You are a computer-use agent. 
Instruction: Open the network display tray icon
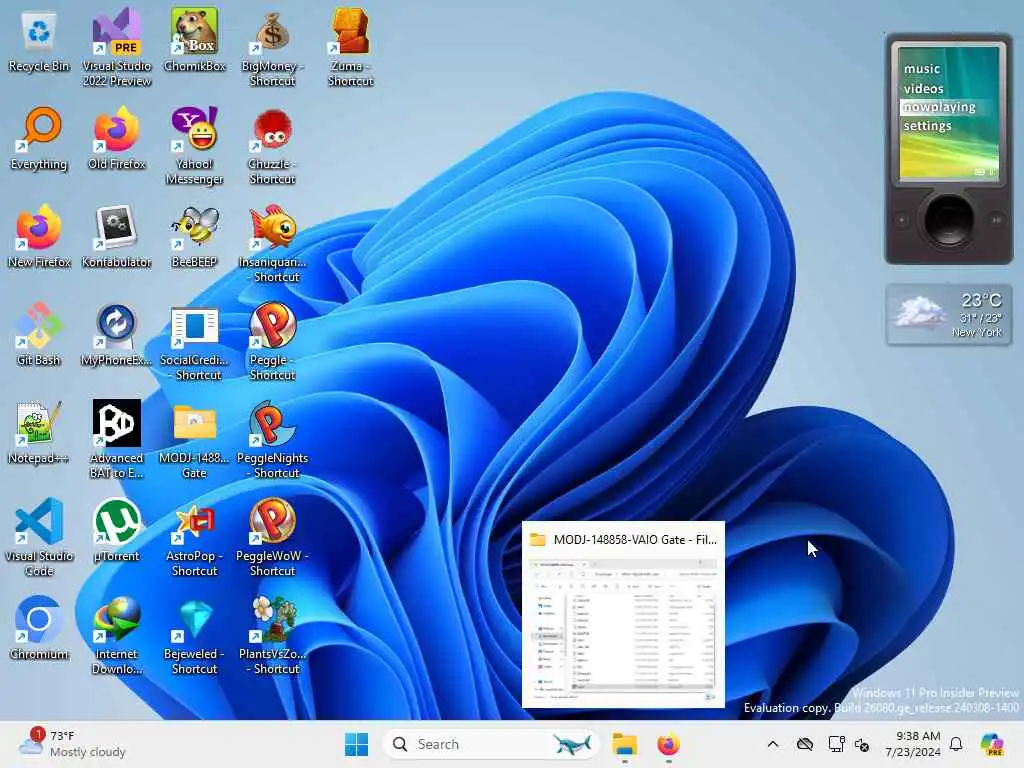click(836, 744)
